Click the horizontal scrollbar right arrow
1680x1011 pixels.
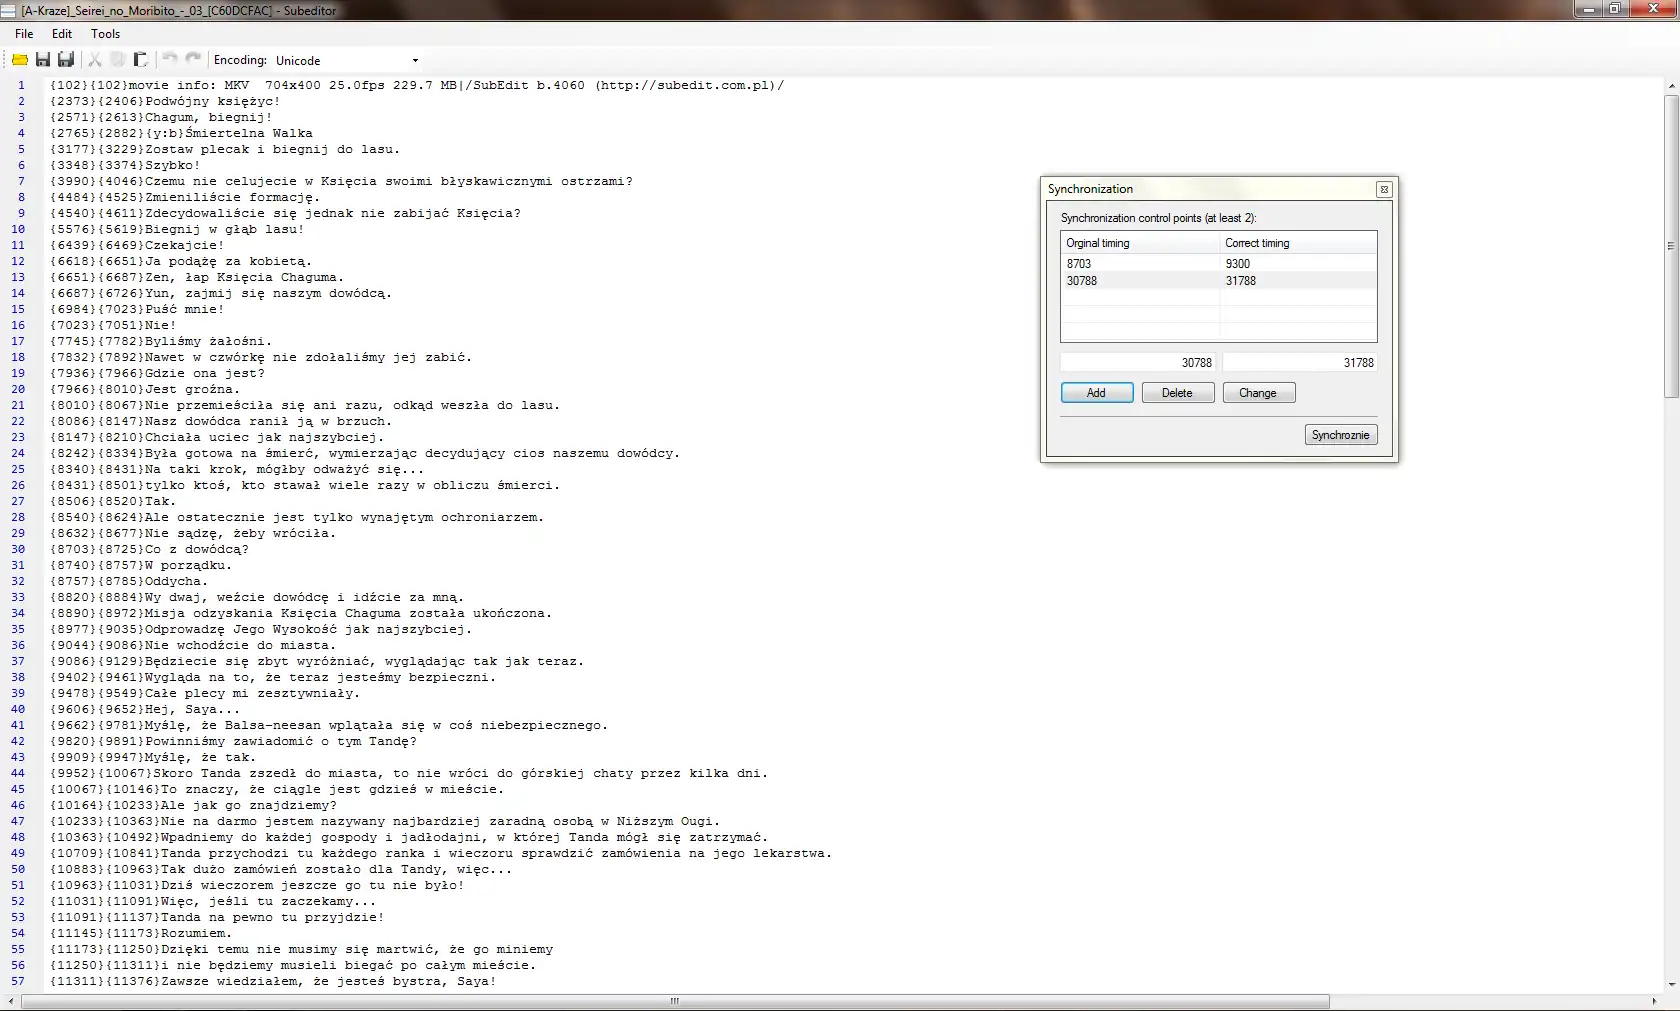(x=1654, y=1001)
